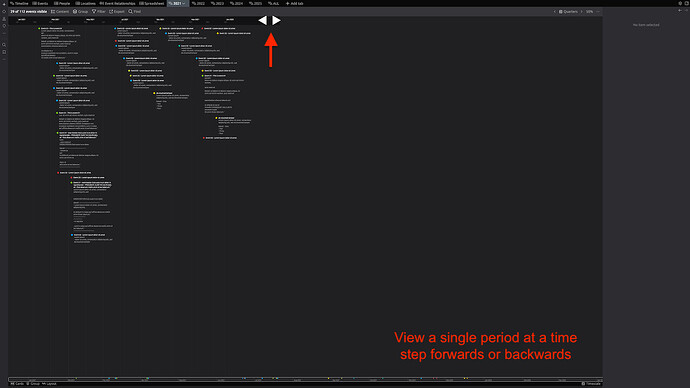Click the rightmost icon in top bar
This screenshot has height=388, width=690.
coord(686,3)
